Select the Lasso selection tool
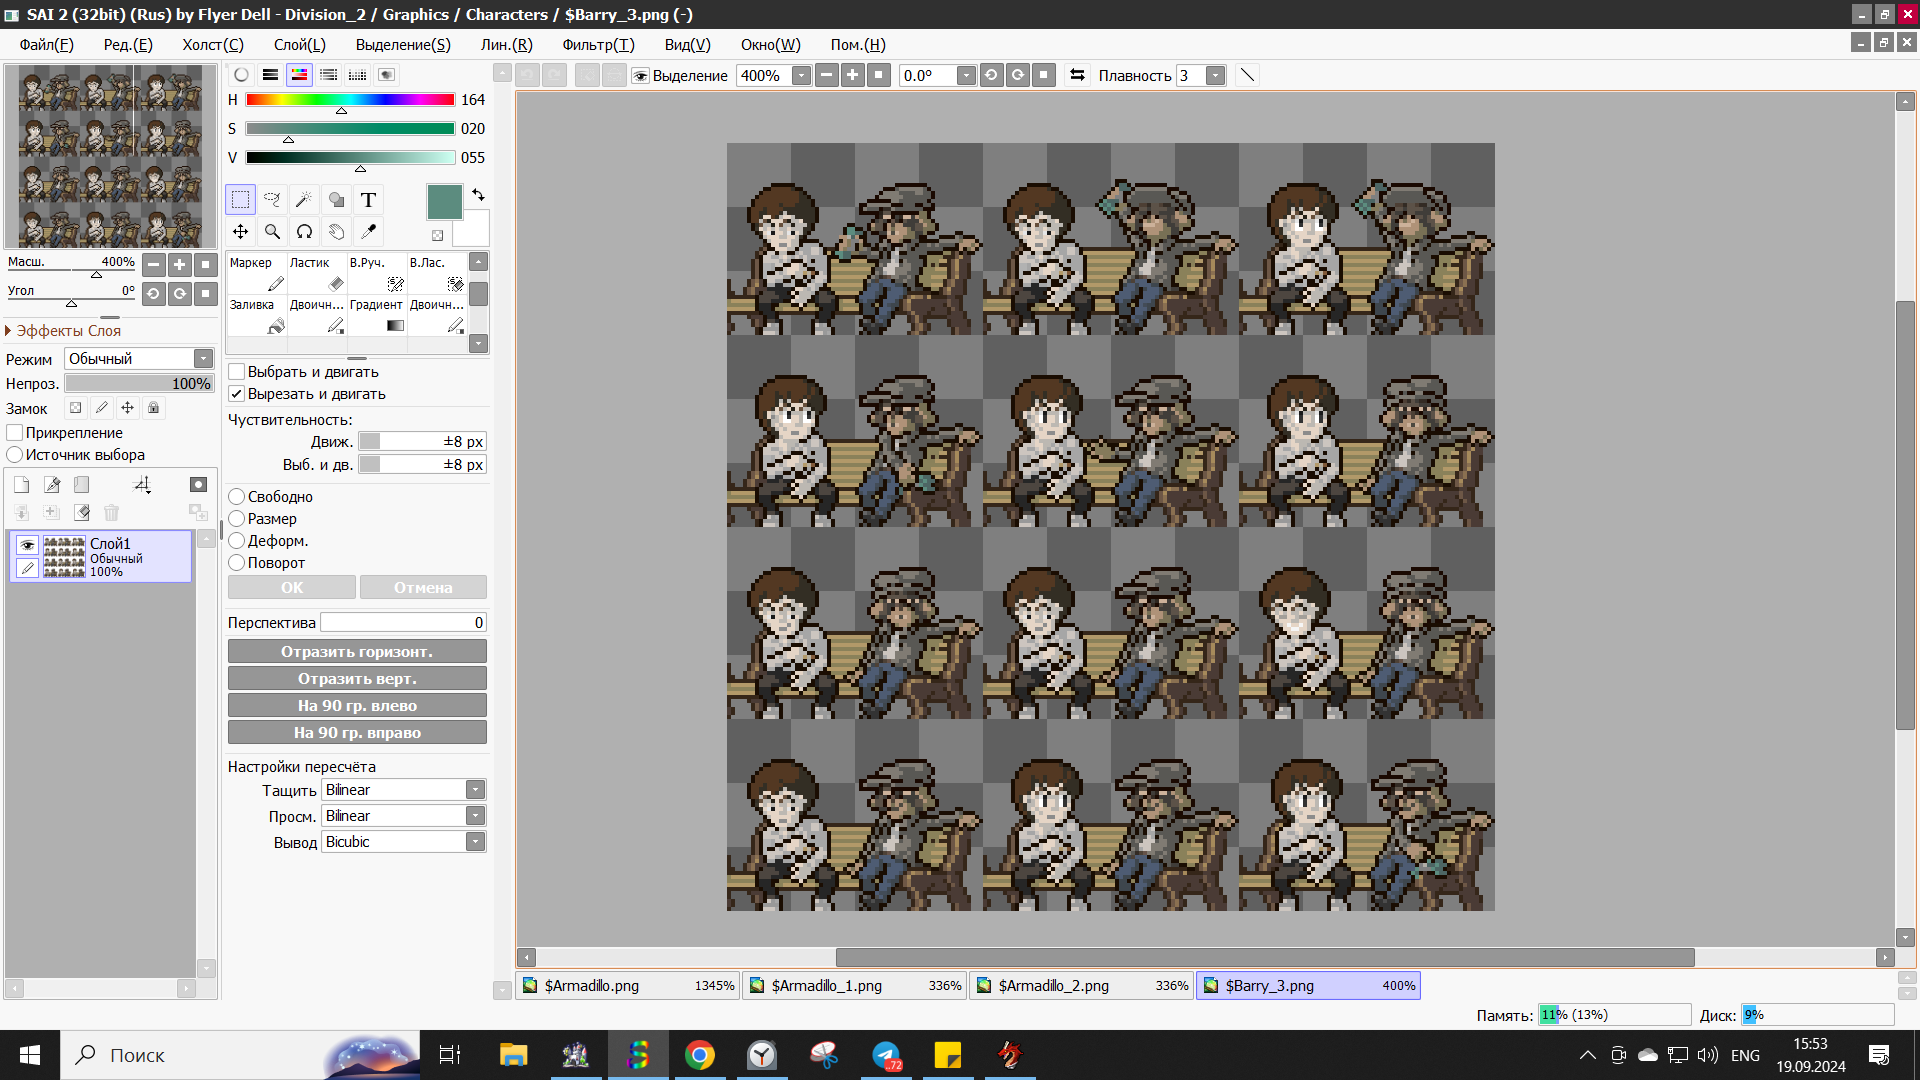 (272, 200)
